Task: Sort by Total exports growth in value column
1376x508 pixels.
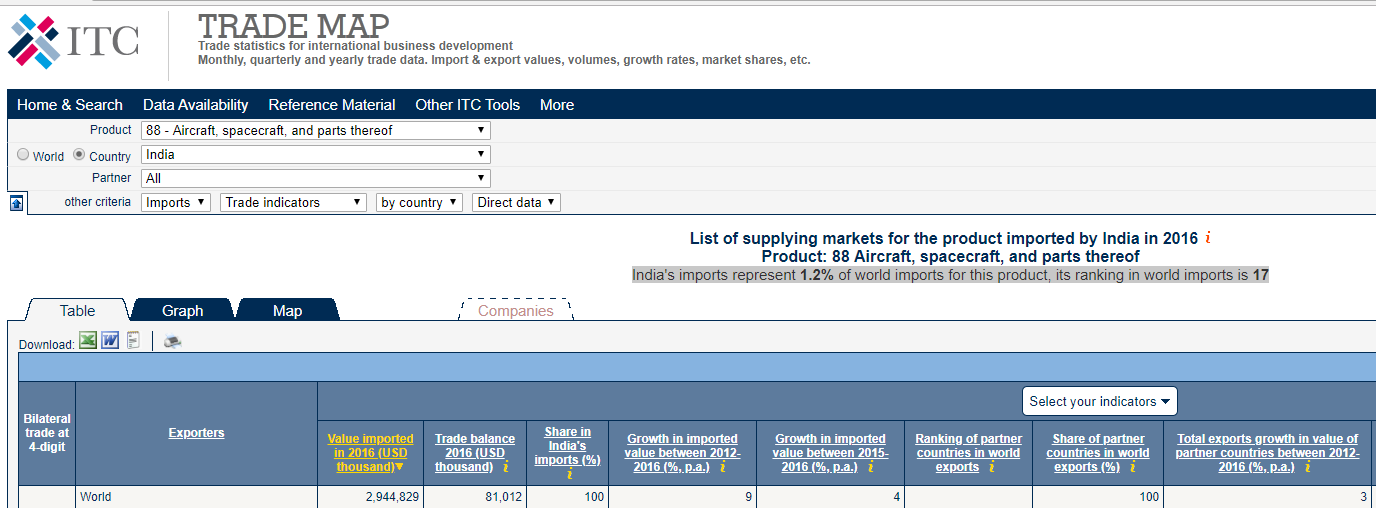Action: click(x=1267, y=453)
